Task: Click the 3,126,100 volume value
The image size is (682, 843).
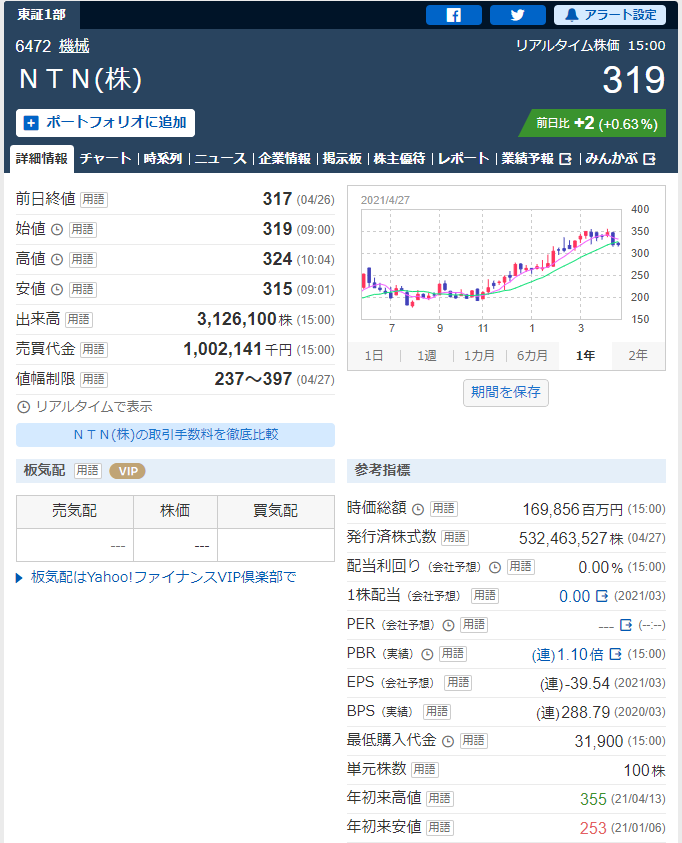Action: click(x=236, y=319)
